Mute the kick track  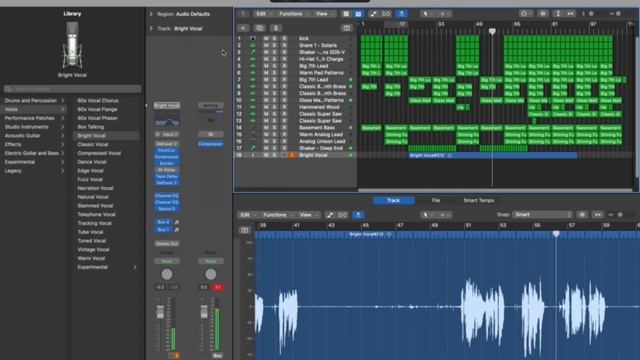click(266, 38)
